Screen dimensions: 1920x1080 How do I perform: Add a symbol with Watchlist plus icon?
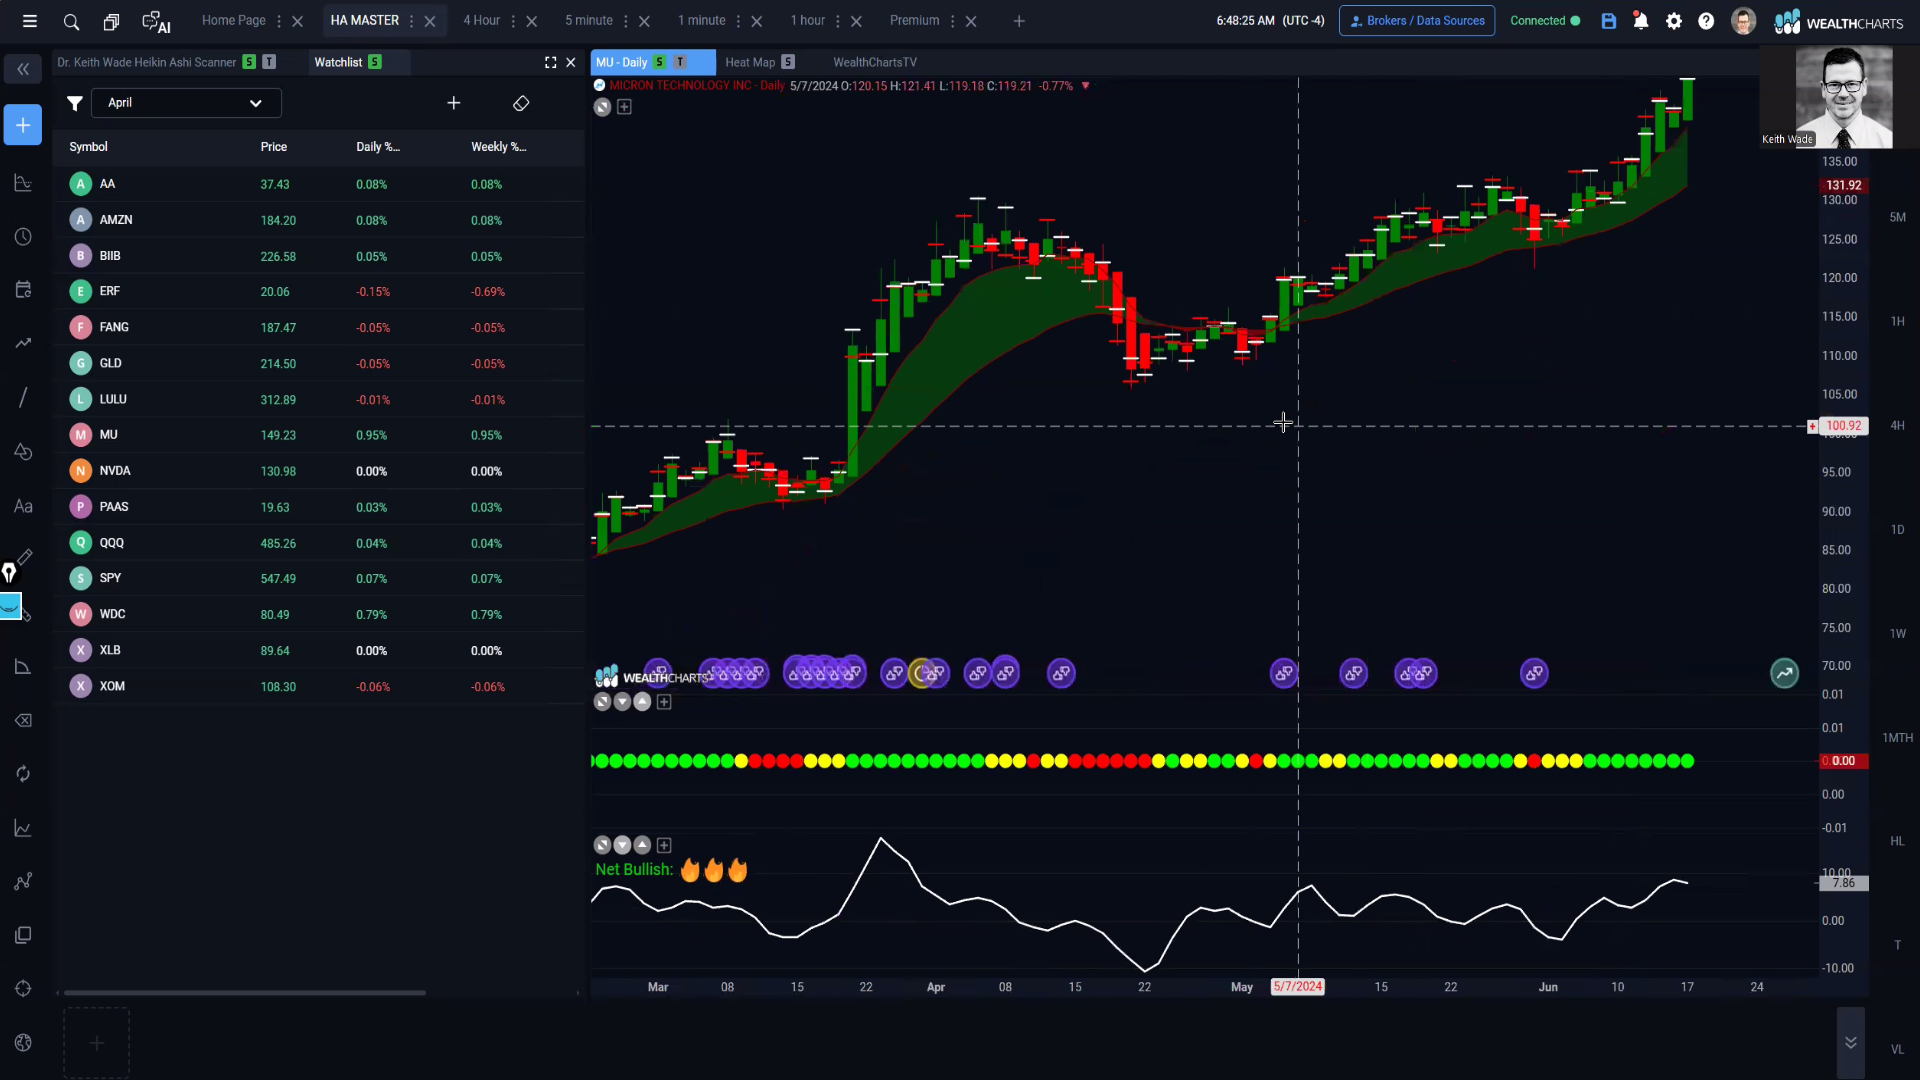(454, 103)
